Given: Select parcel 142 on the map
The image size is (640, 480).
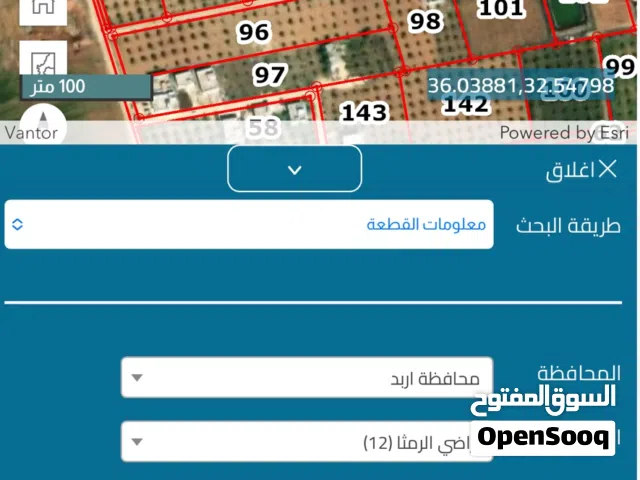Looking at the screenshot, I should (466, 104).
